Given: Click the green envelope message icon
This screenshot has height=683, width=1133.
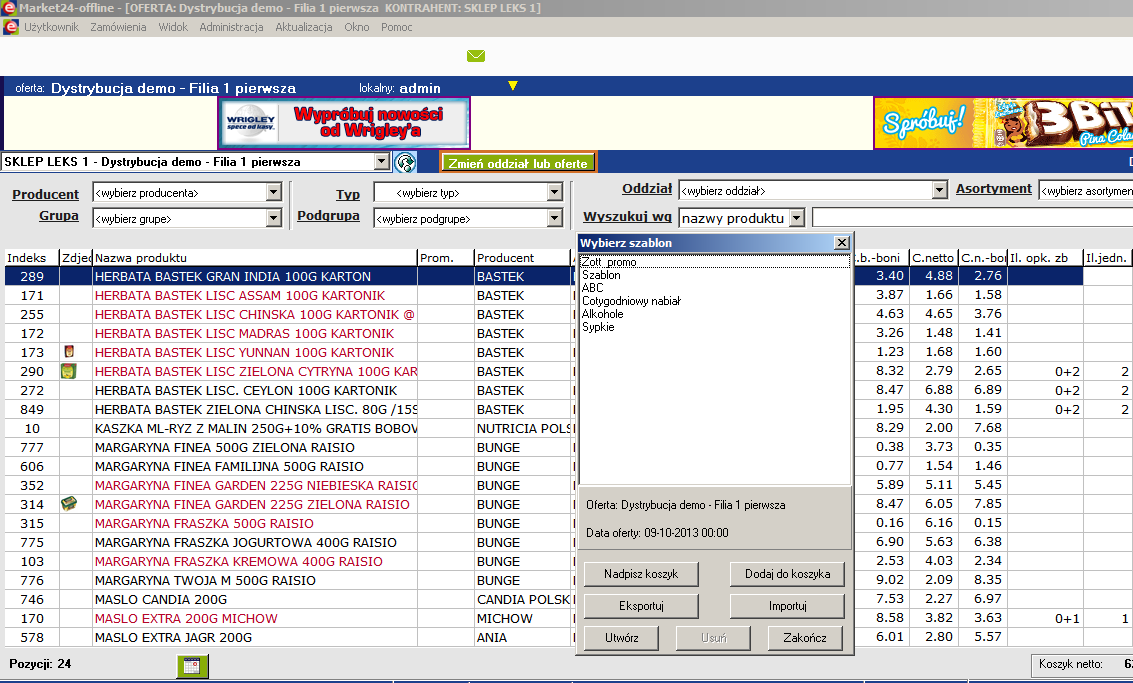Looking at the screenshot, I should click(475, 56).
